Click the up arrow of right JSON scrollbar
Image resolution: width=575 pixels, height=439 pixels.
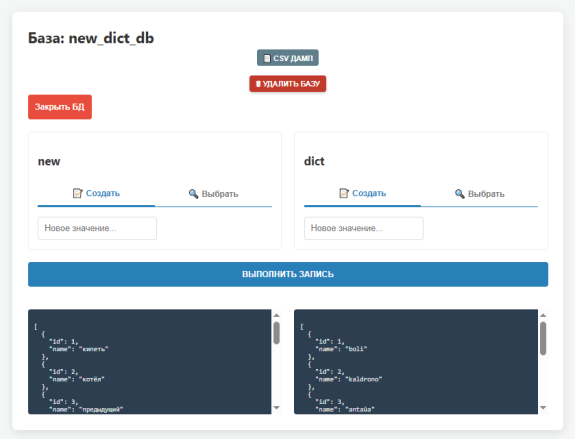pyautogui.click(x=543, y=315)
